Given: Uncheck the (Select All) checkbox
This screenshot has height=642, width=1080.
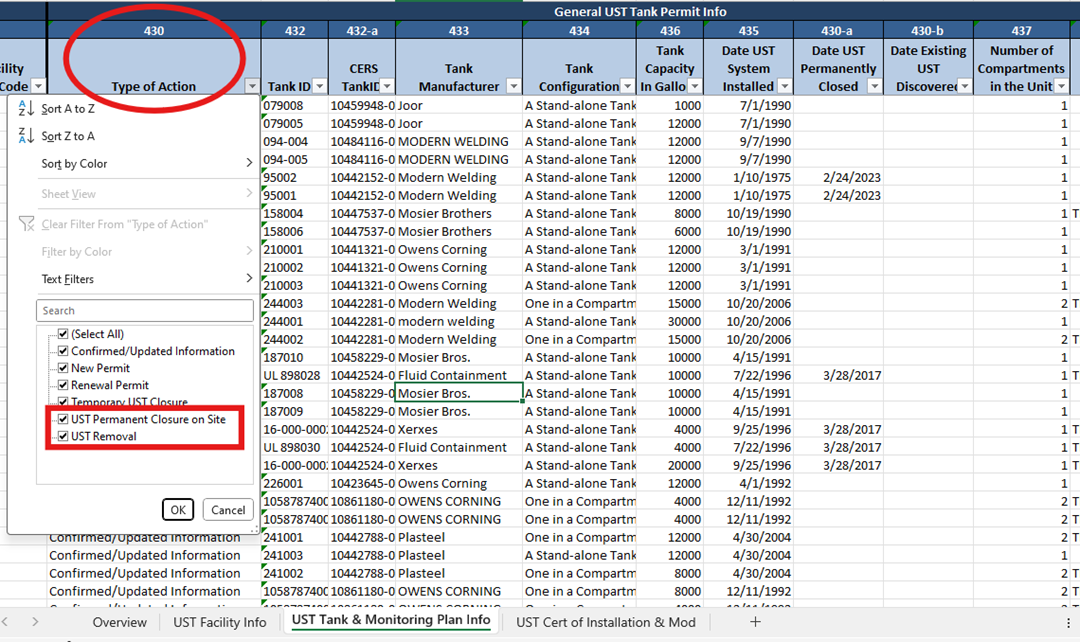Looking at the screenshot, I should coord(63,334).
